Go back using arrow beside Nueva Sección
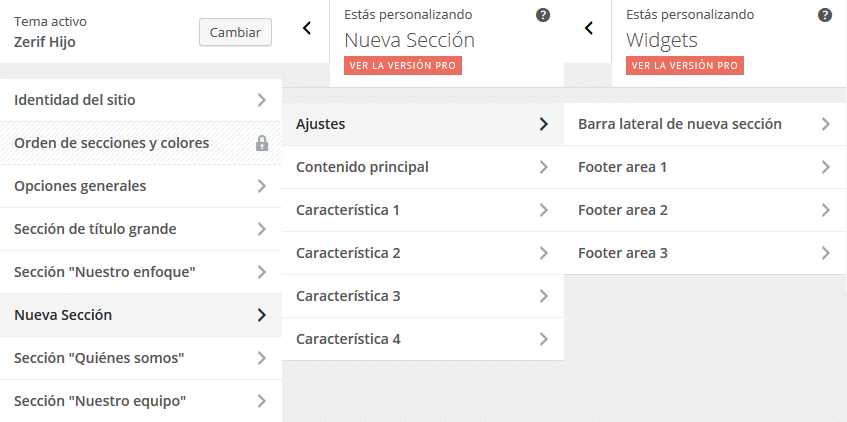 pyautogui.click(x=307, y=29)
